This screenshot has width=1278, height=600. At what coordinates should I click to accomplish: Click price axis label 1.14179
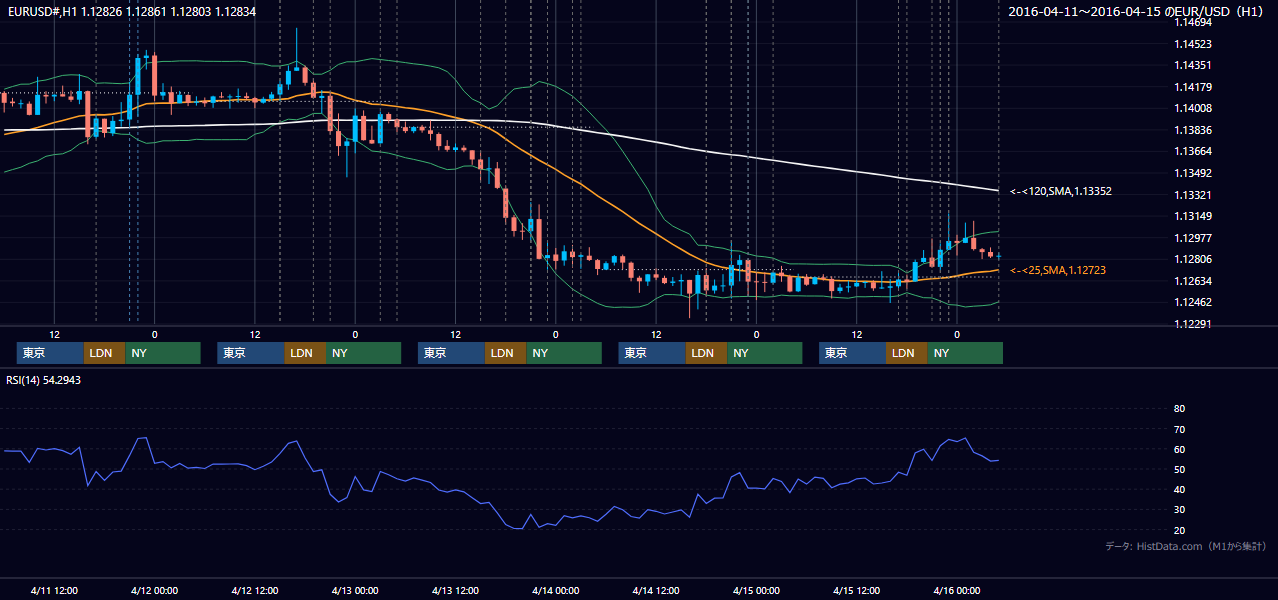point(1193,87)
